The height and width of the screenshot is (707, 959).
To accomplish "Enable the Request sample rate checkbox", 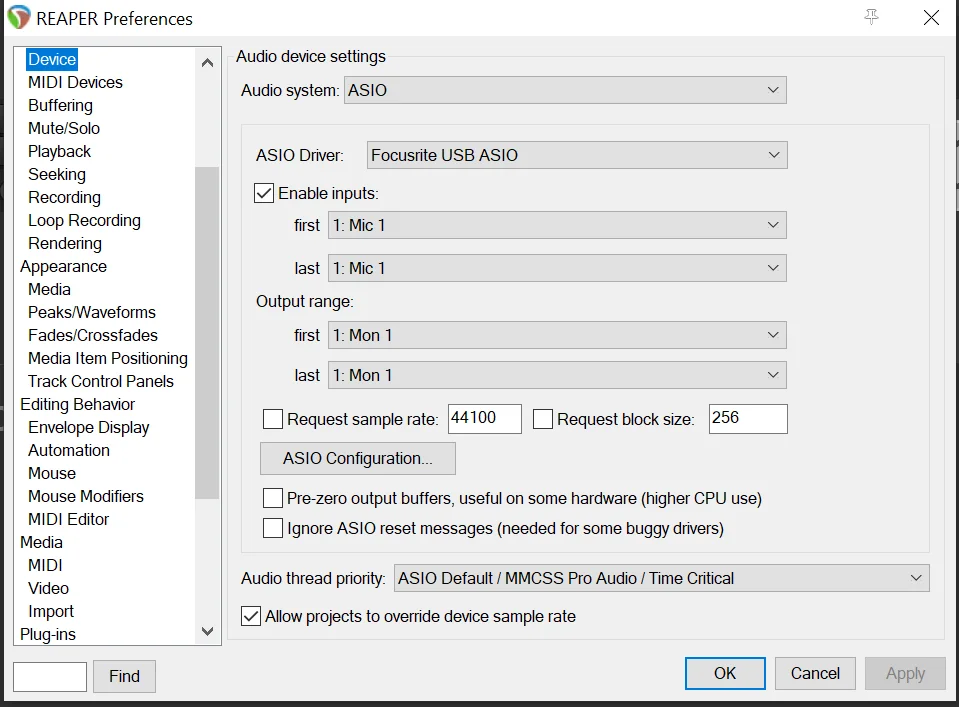I will coord(273,419).
